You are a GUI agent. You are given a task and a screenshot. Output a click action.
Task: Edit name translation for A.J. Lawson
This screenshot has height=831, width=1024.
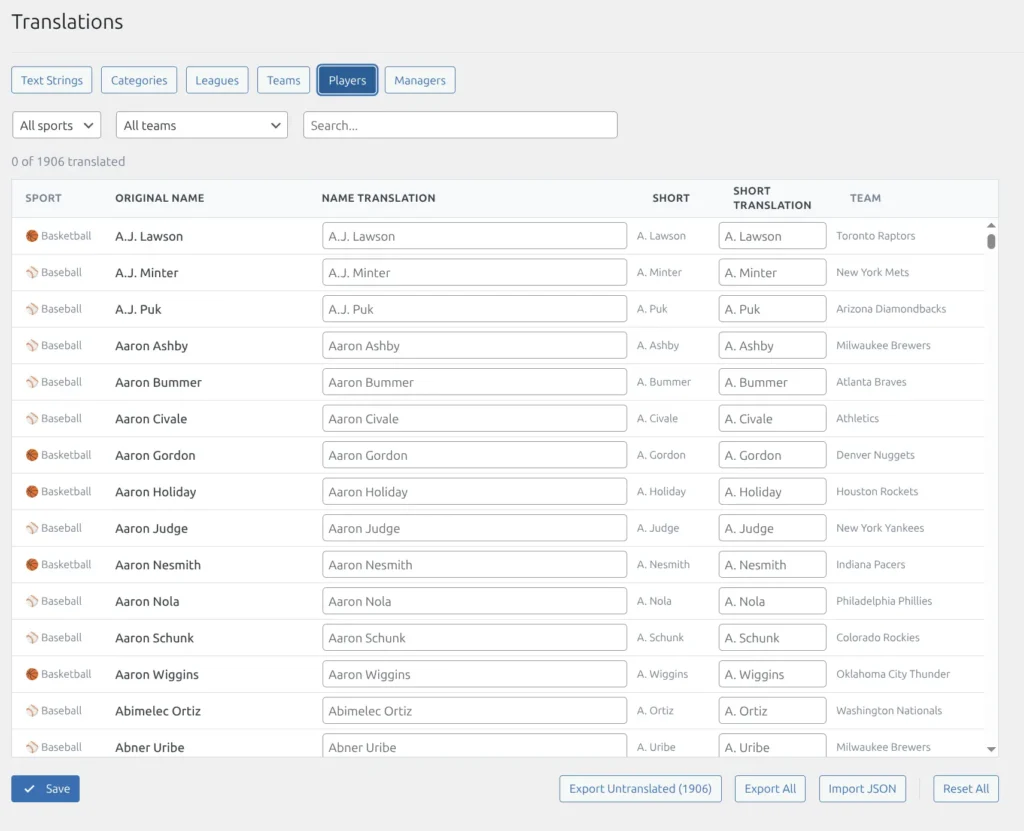(x=474, y=236)
